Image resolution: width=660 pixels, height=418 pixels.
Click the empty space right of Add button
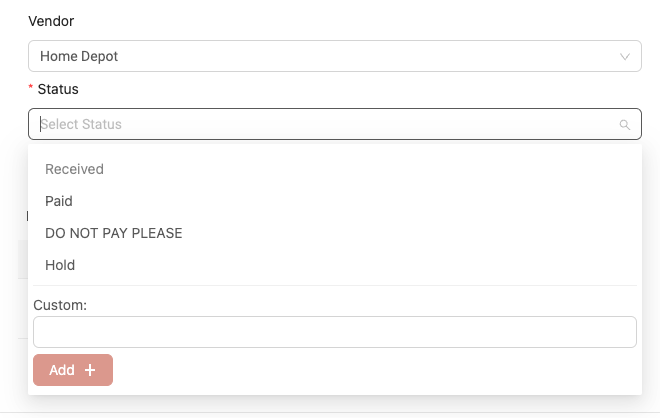click(x=375, y=370)
